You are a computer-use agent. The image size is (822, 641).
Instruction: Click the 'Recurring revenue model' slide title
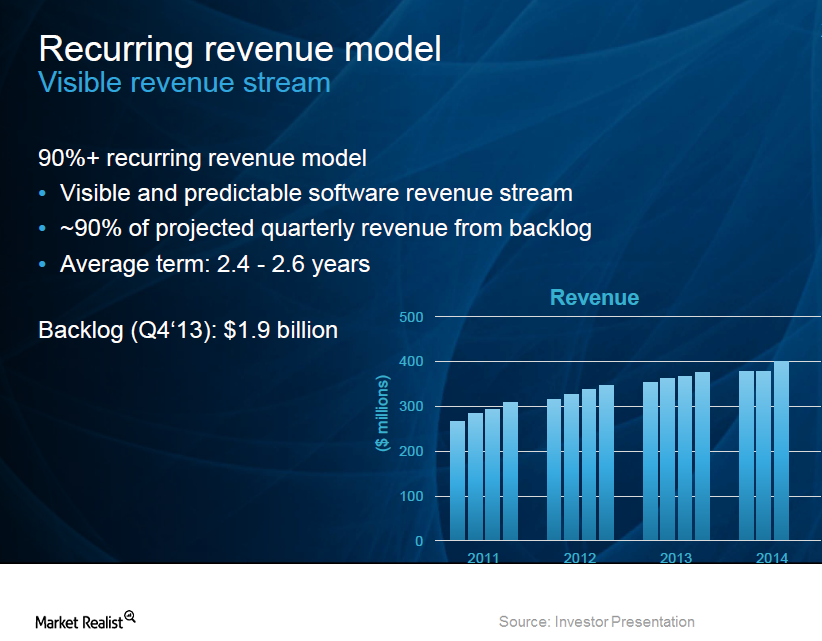[x=240, y=50]
